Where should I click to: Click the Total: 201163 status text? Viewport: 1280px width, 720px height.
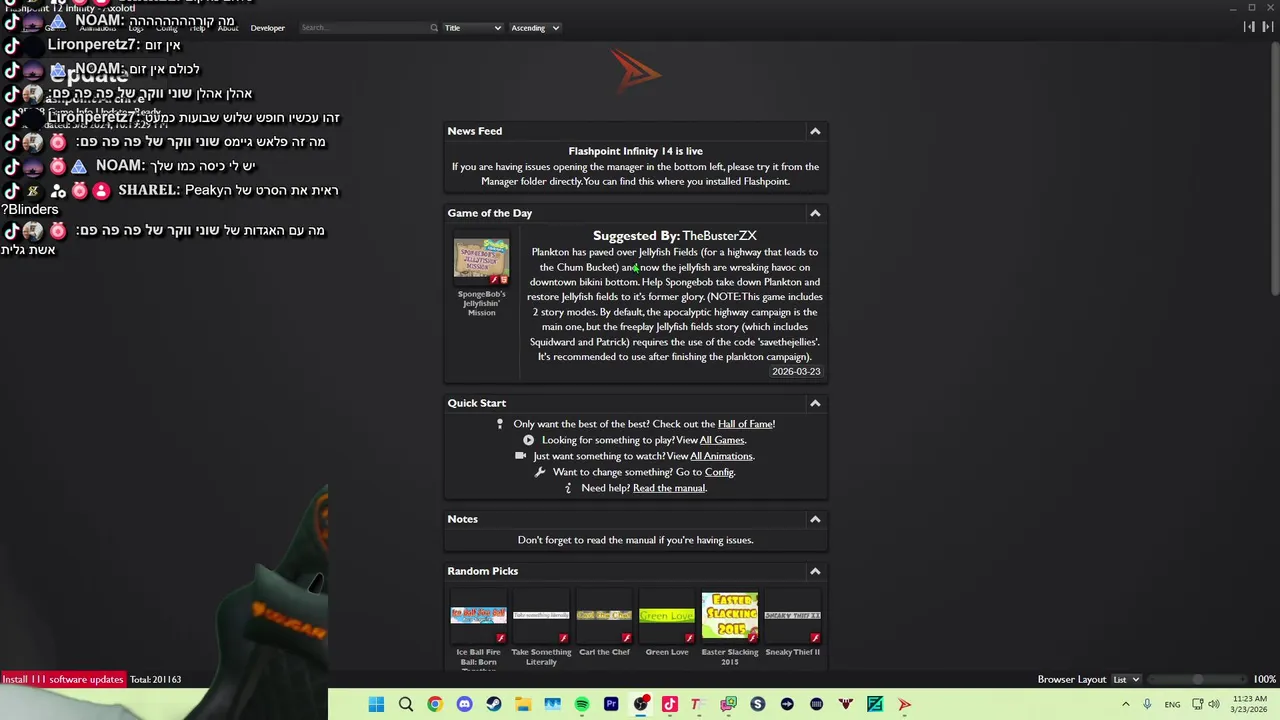point(155,679)
